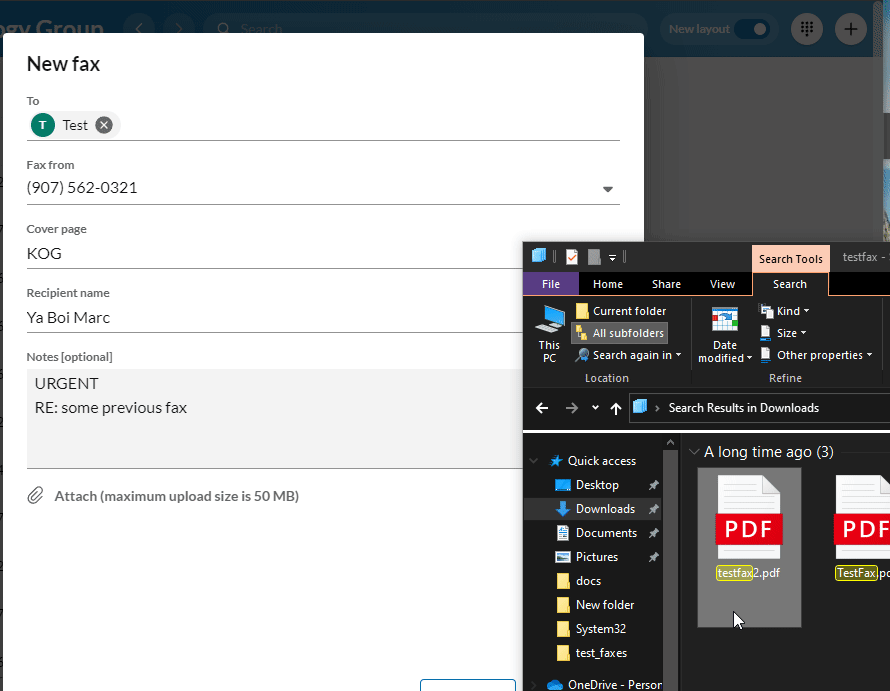
Task: Select testfax2.pdf file
Action: 749,547
